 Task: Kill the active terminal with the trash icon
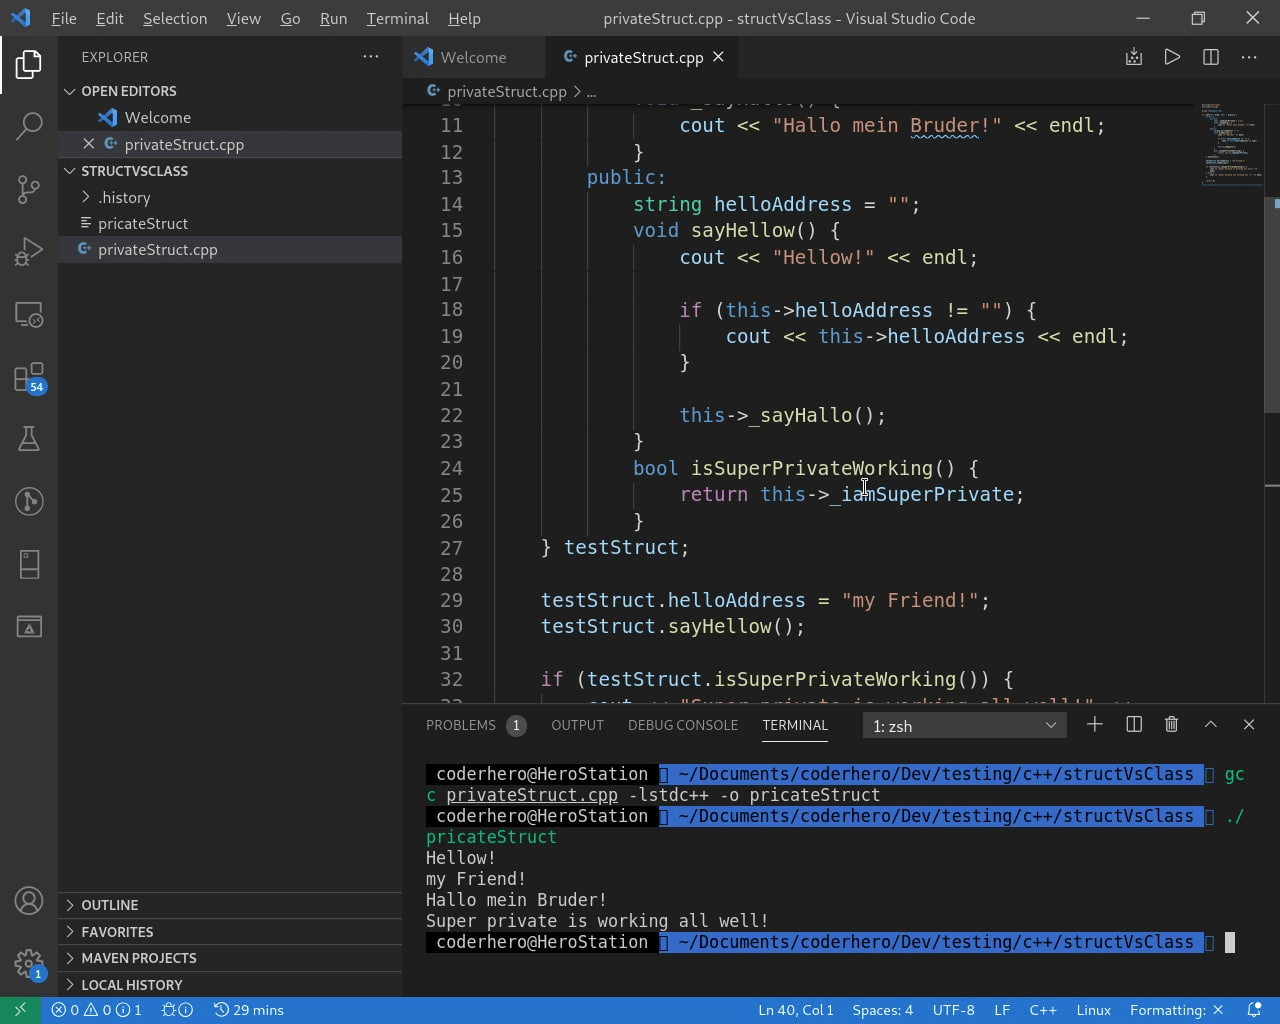(x=1171, y=724)
